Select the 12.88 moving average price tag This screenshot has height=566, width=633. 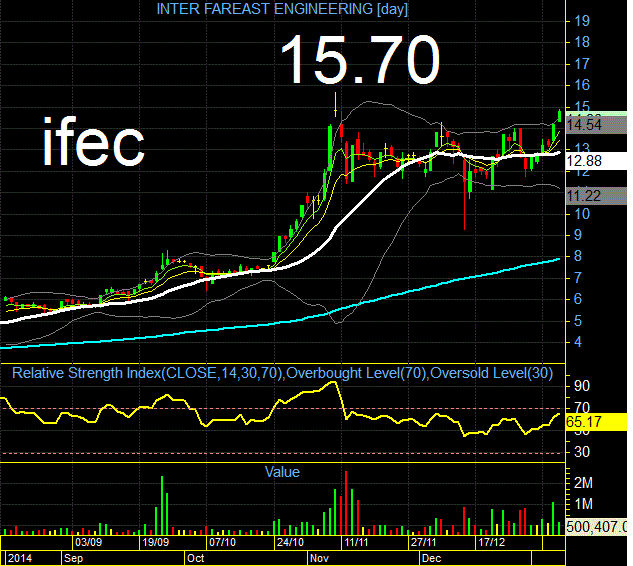[597, 161]
